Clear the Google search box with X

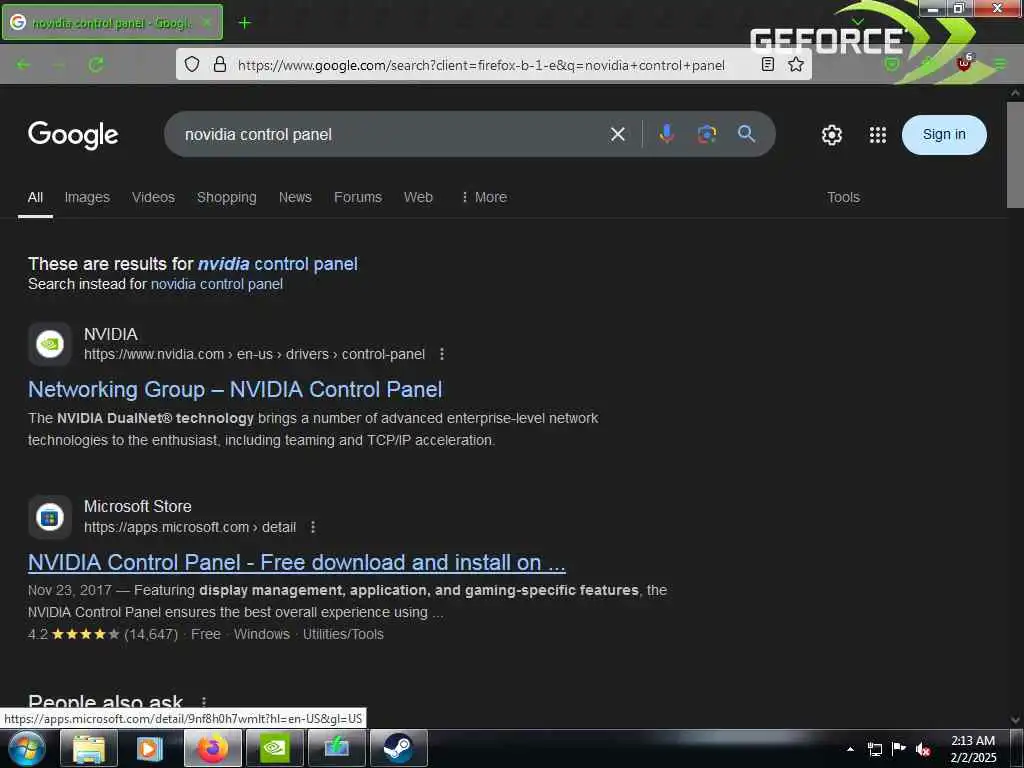(617, 135)
